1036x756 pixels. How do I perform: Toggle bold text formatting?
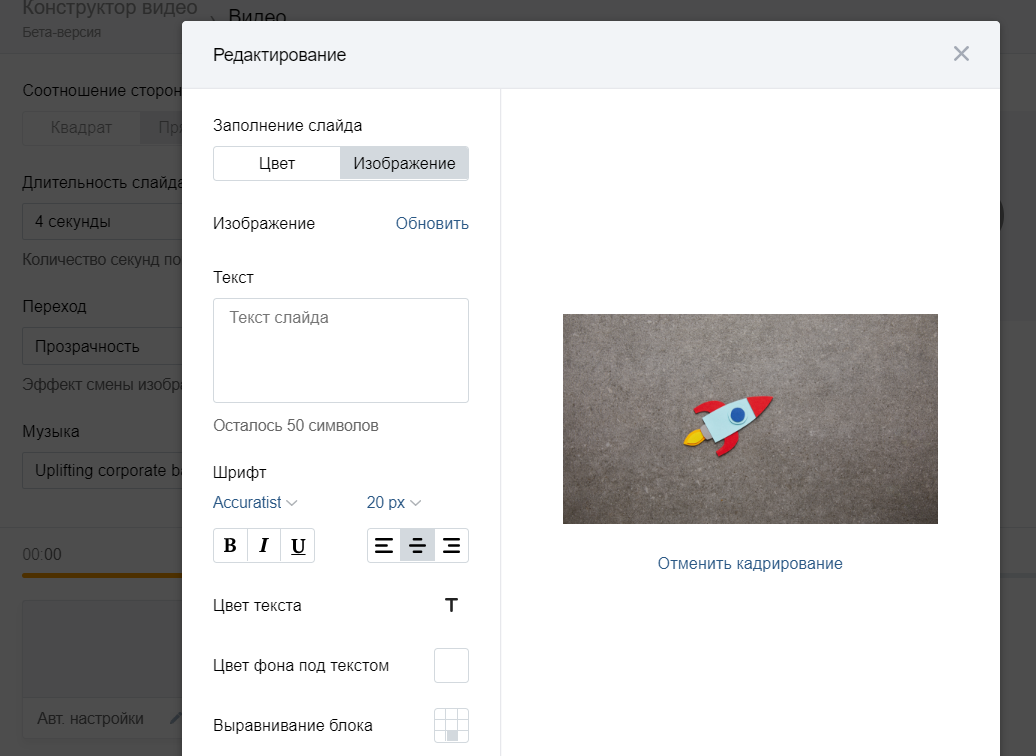[x=230, y=546]
